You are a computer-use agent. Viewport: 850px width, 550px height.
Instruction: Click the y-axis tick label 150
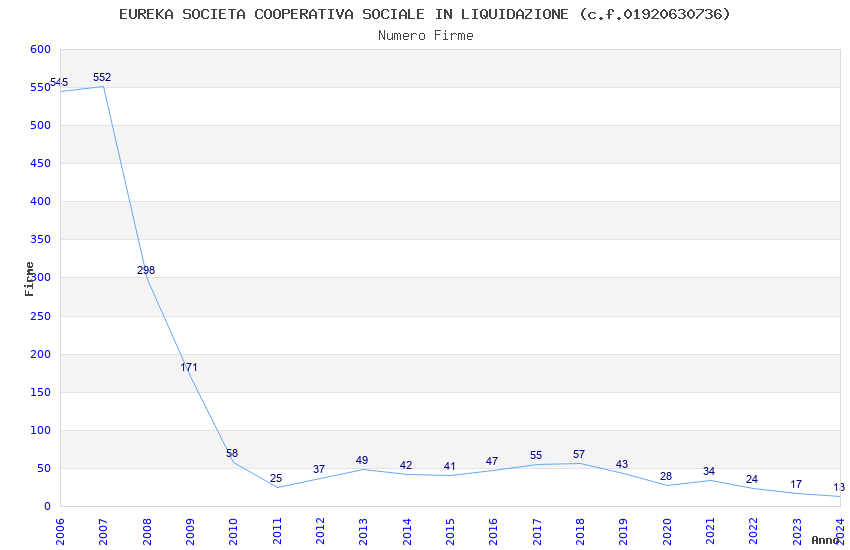pyautogui.click(x=41, y=392)
